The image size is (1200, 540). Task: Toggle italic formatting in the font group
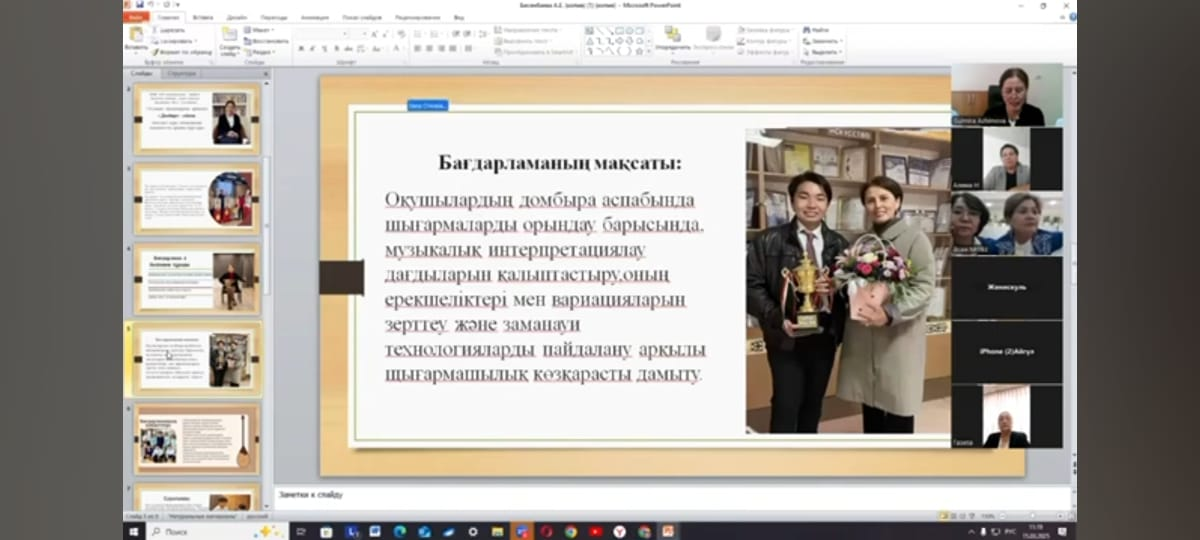[x=312, y=48]
